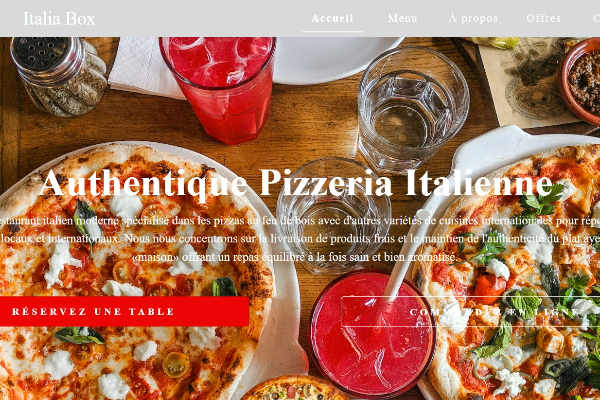Click the pepper shaker in the hero image
Viewport: 600px width, 400px height.
coord(59,76)
